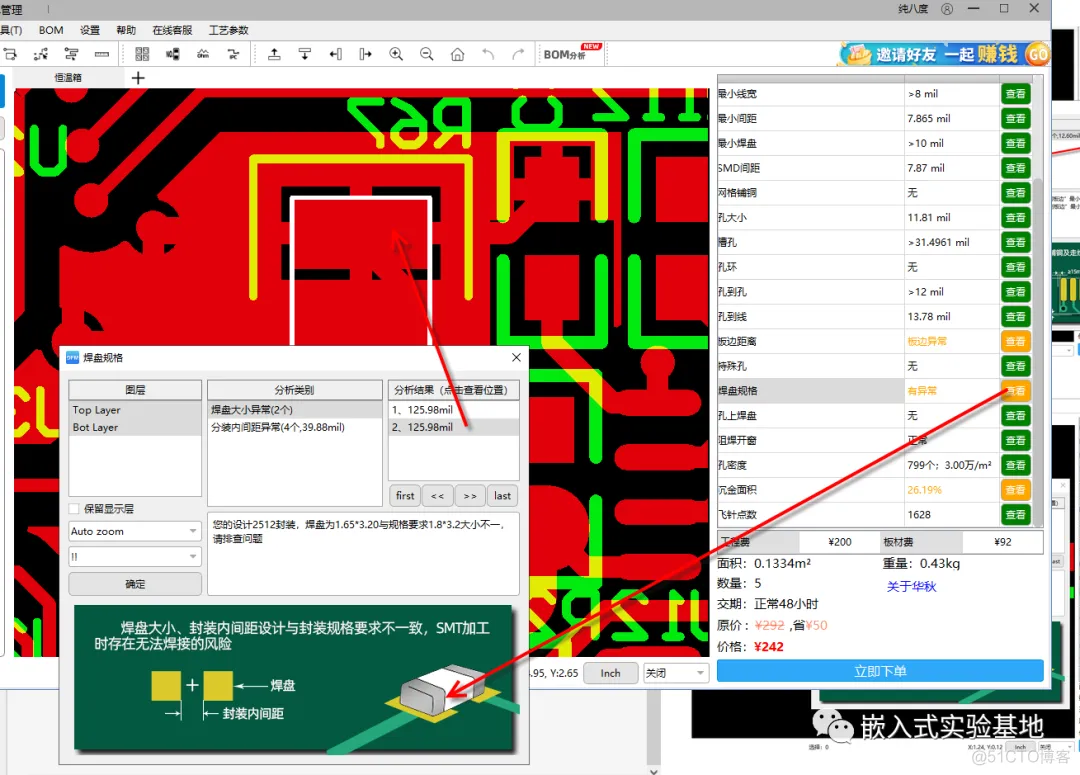Screen dimensions: 1080x775
Task: Click 查看 for SMD间距 row
Action: coord(1015,168)
